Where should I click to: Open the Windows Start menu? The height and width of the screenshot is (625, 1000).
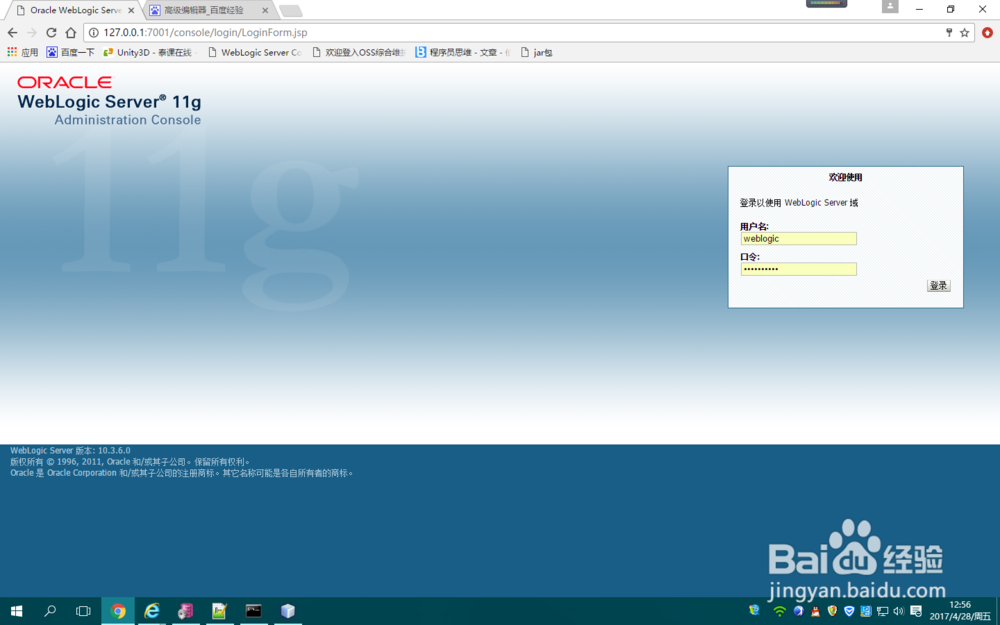tap(17, 611)
